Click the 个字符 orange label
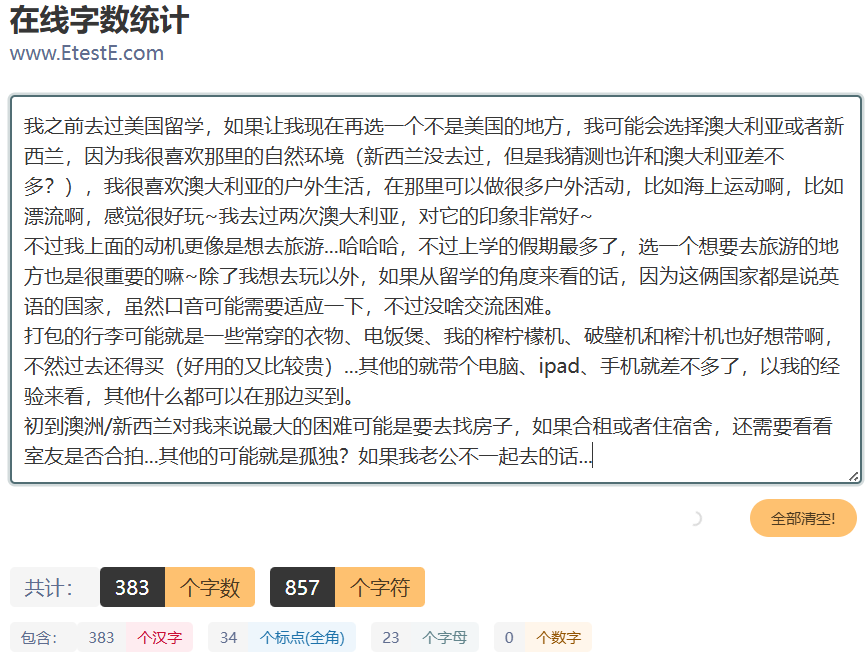Screen dimensions: 867x652 click(x=379, y=587)
